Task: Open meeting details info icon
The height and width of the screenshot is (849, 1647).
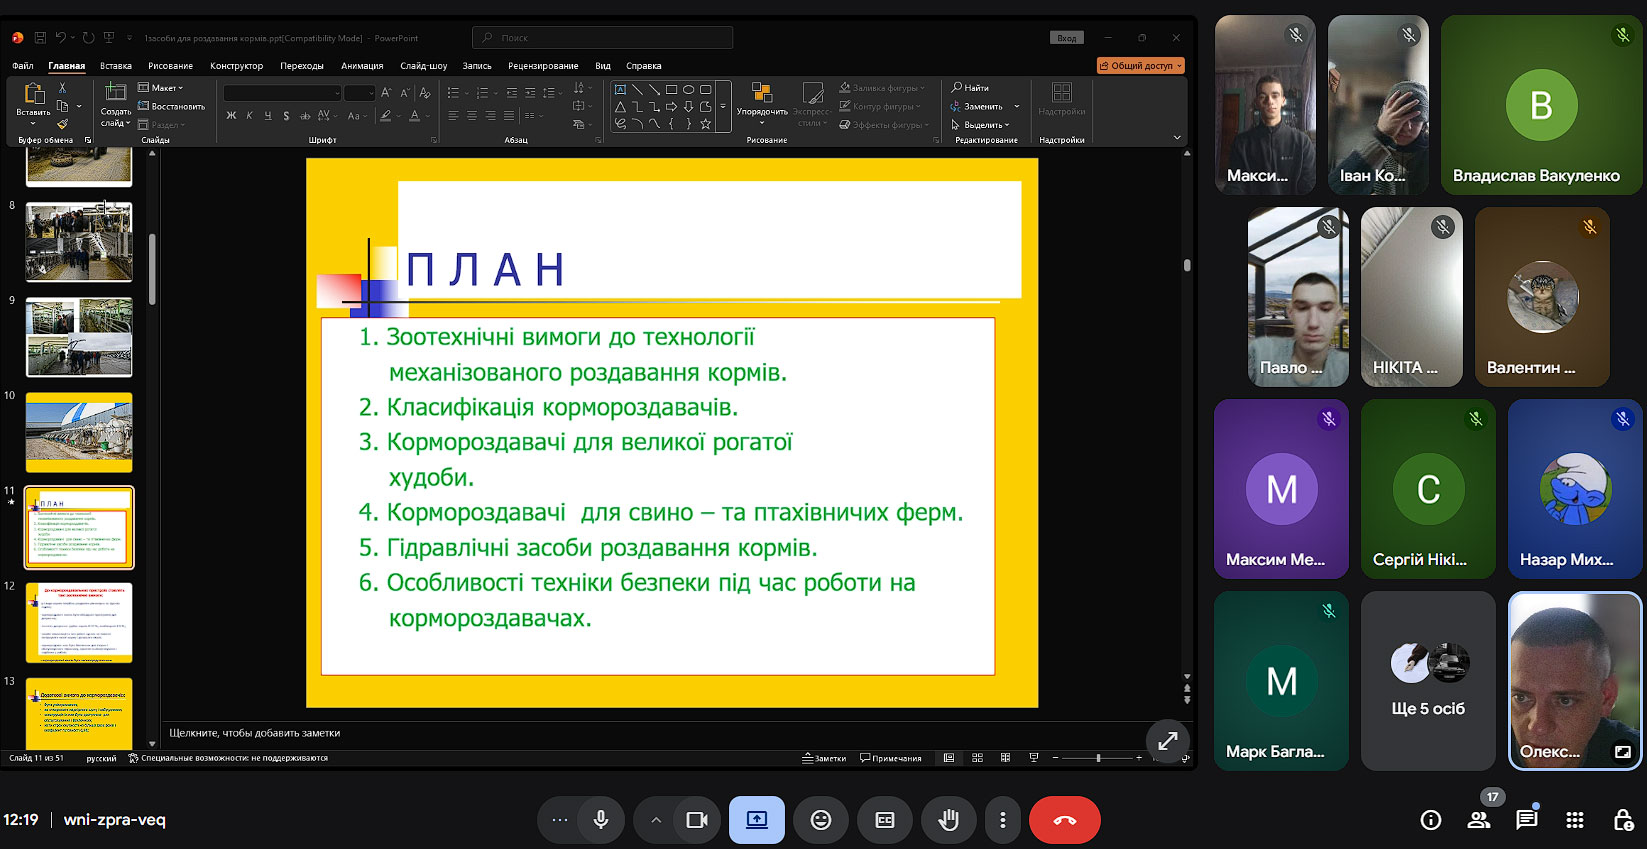Action: tap(1430, 820)
